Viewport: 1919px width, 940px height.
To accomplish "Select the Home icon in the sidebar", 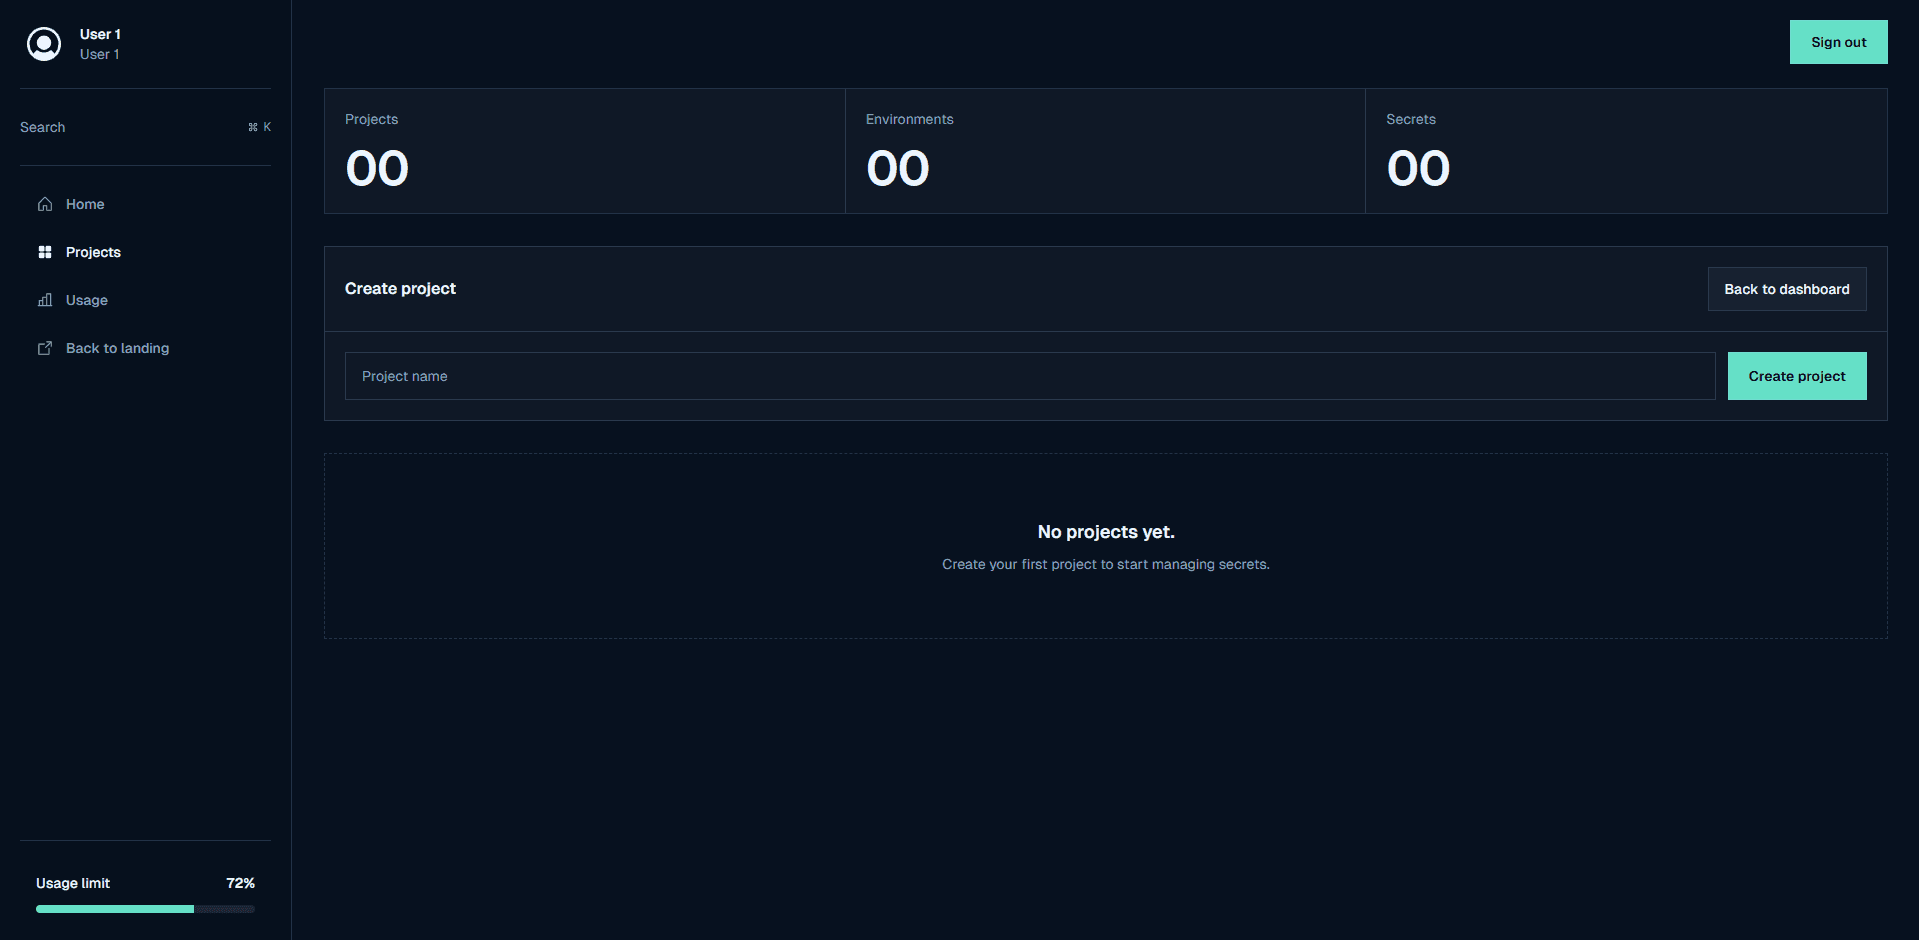I will [45, 204].
